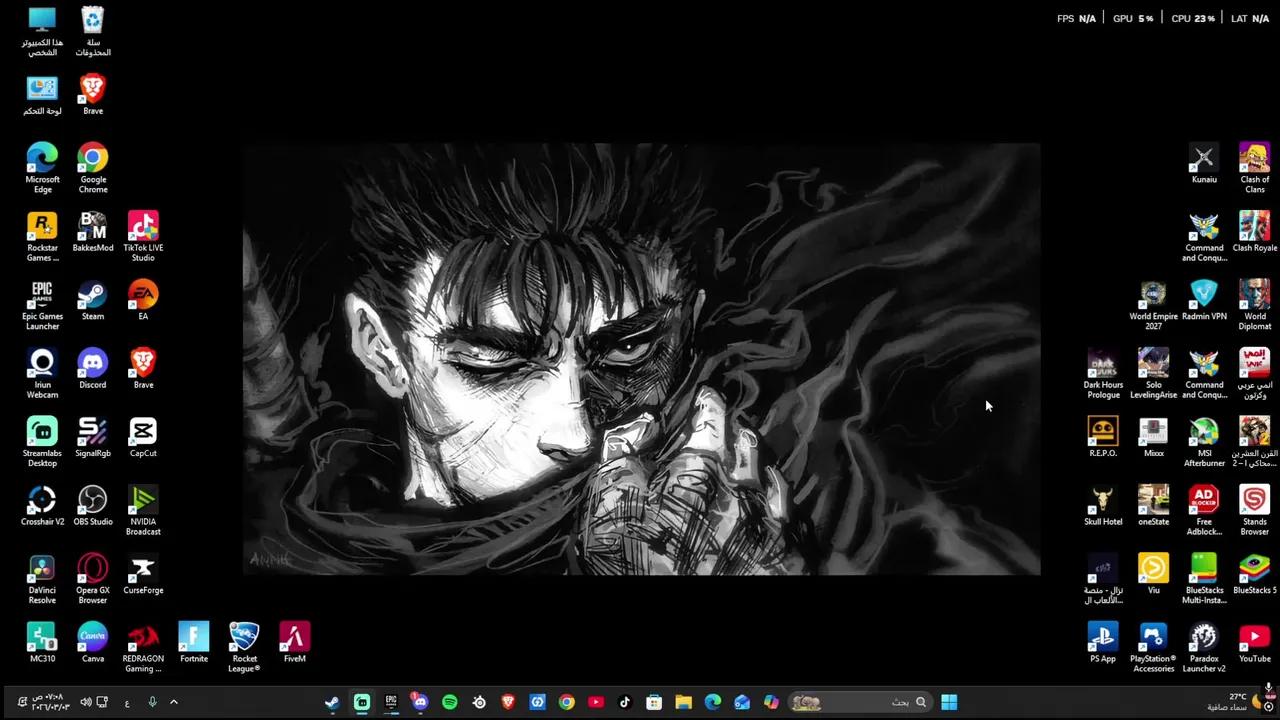This screenshot has width=1280, height=720.
Task: Open SignalRgb desktop shortcut
Action: (92, 437)
